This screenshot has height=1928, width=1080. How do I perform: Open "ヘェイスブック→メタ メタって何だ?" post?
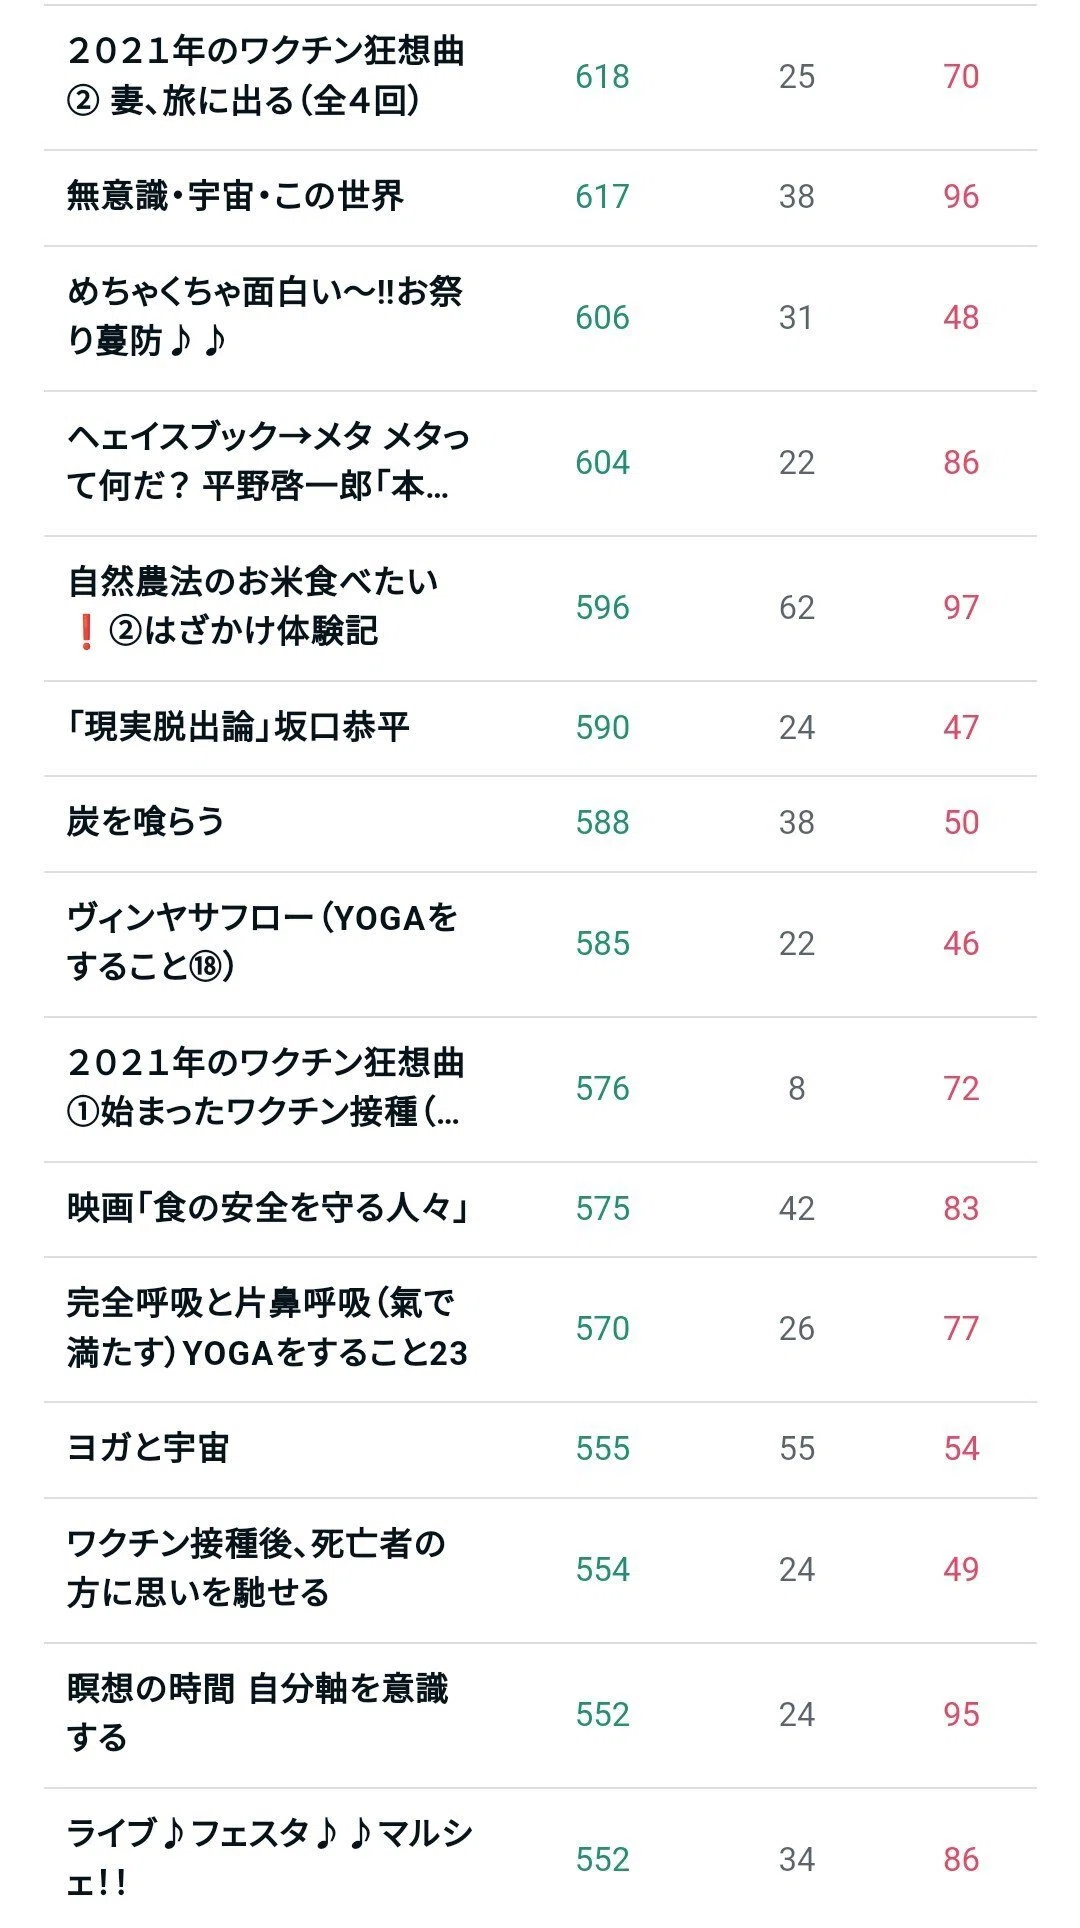pos(268,462)
